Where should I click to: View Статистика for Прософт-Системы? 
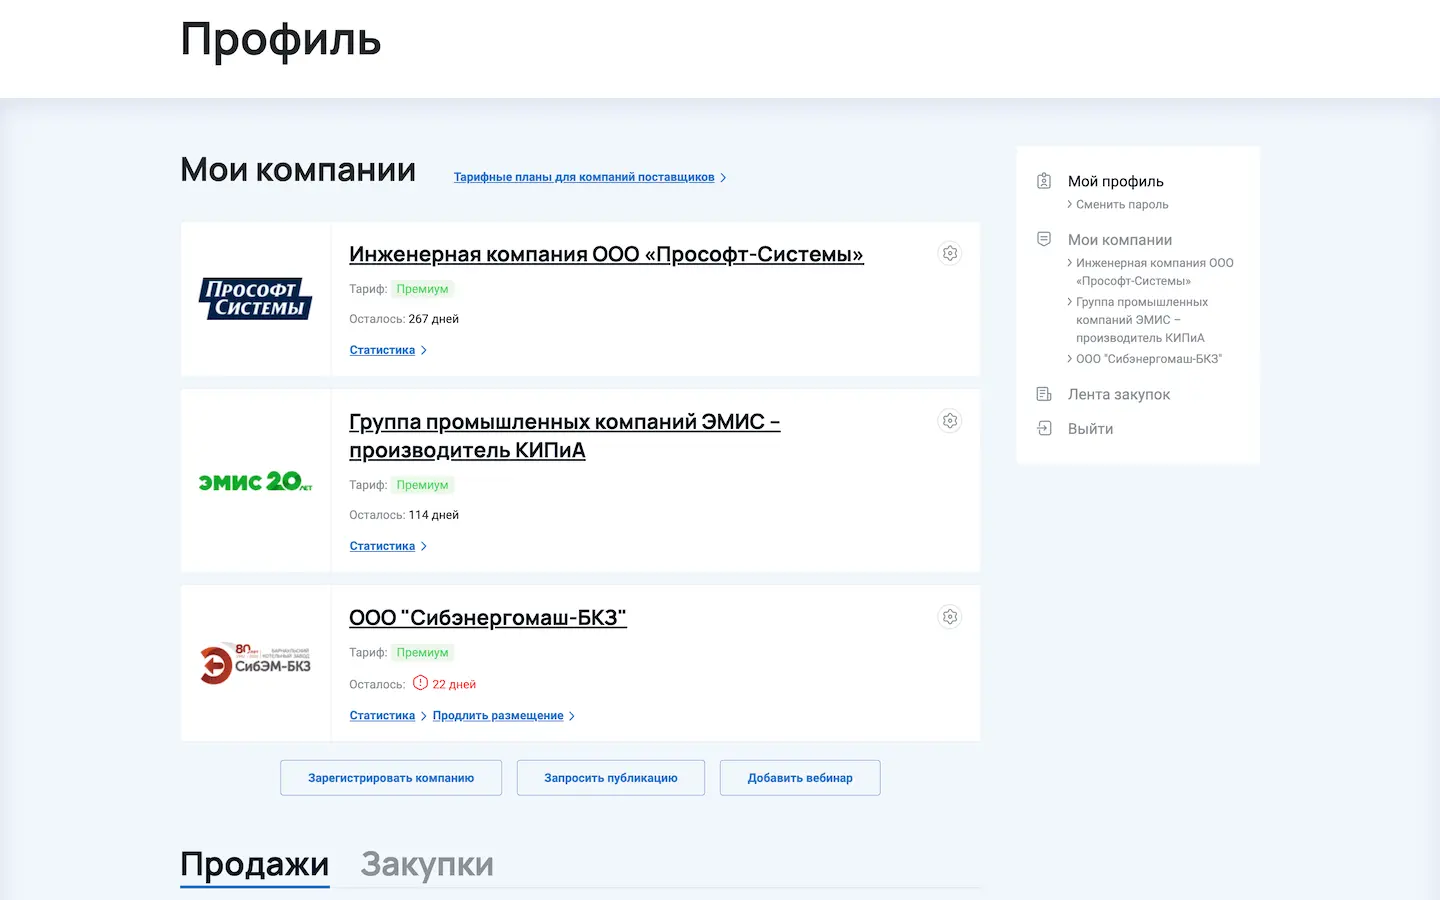pyautogui.click(x=382, y=350)
